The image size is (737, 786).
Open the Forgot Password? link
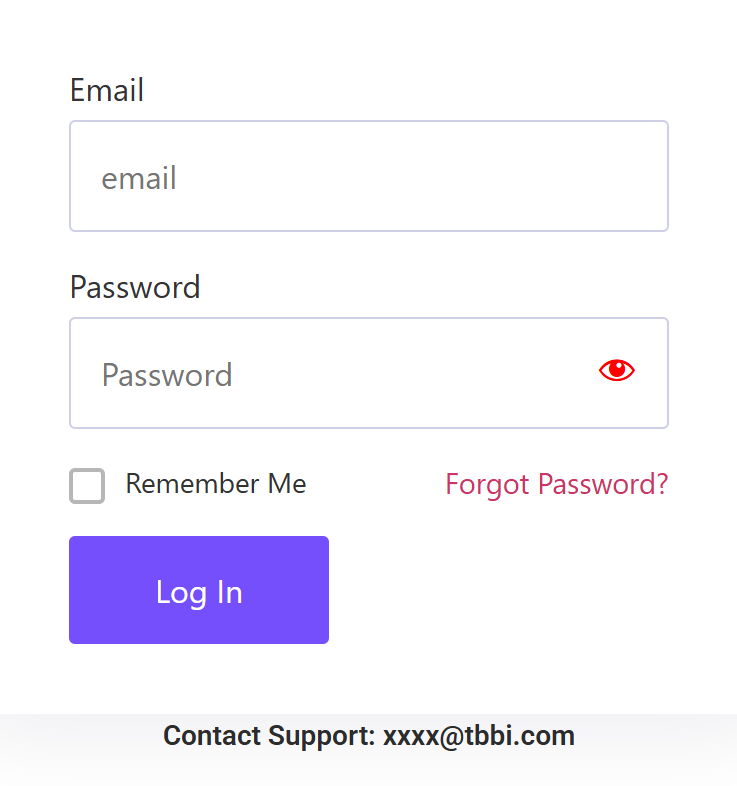coord(557,484)
